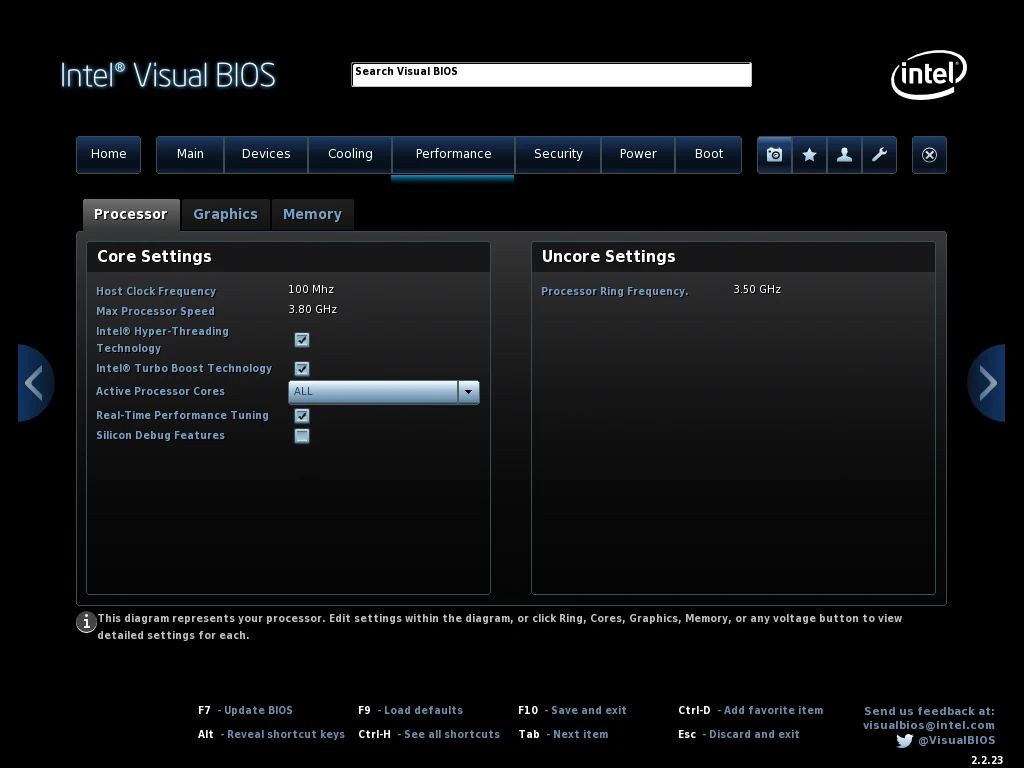The image size is (1024, 768).
Task: Click the user profile icon
Action: [x=844, y=155]
